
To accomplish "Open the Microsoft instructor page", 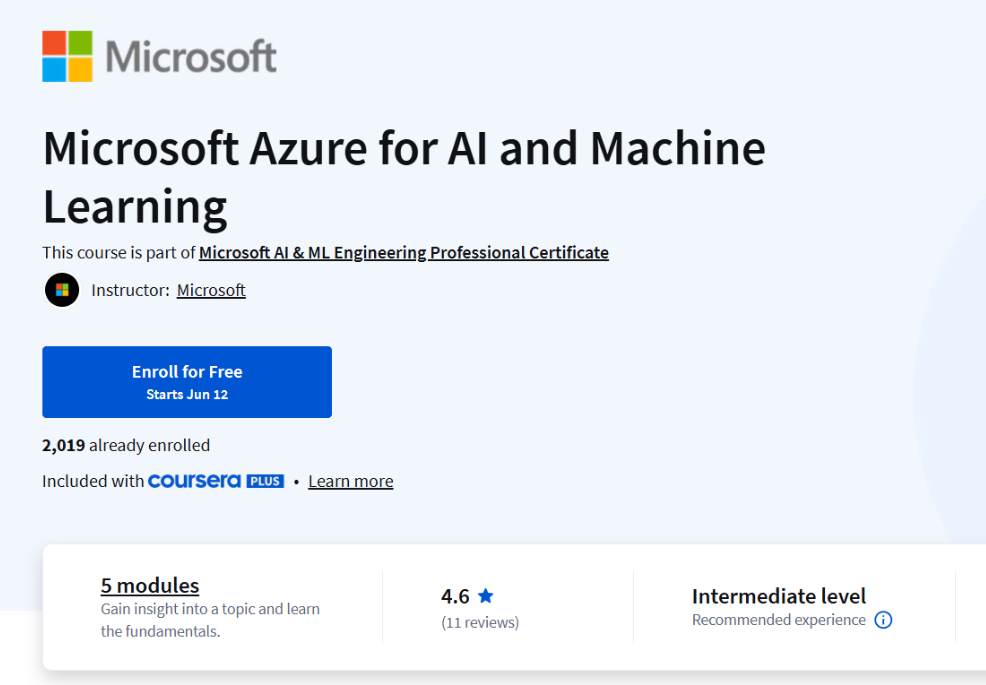I will point(211,290).
